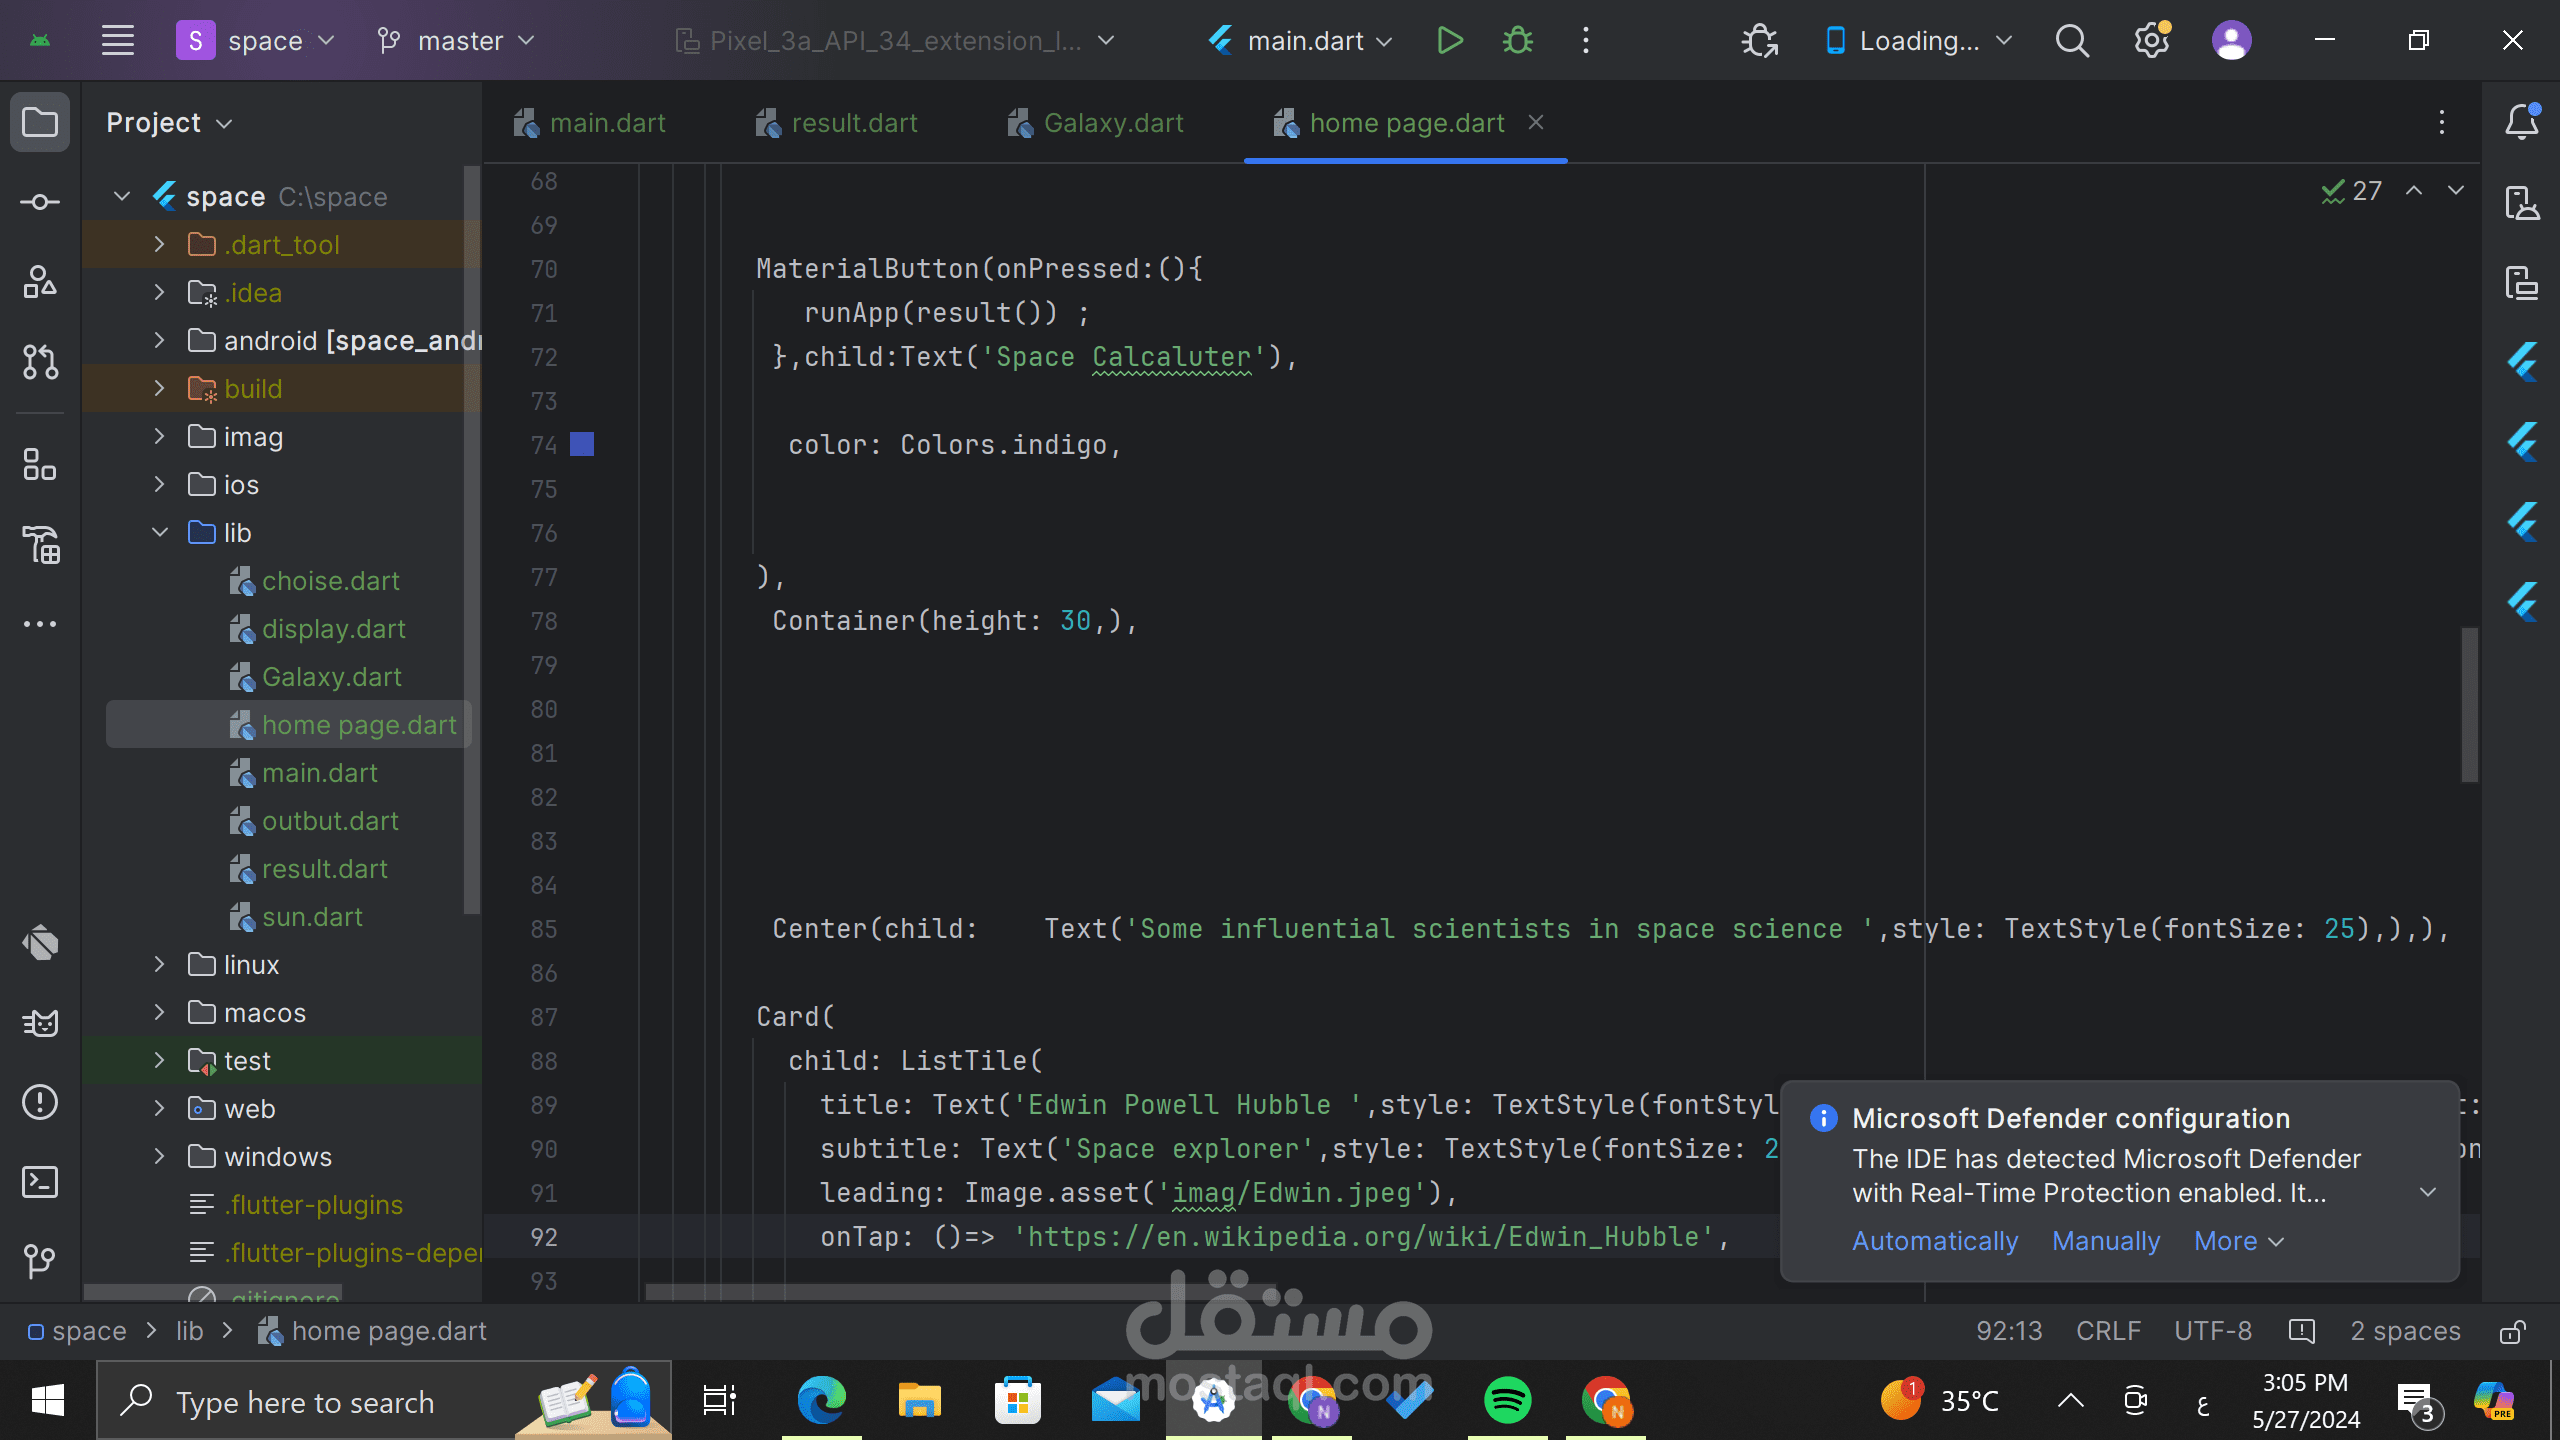
Task: Open the Device Manager tool window
Action: tap(2522, 202)
